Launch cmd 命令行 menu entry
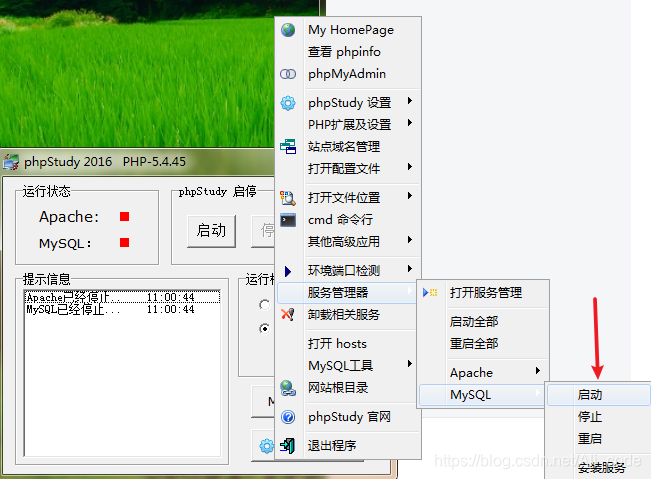 pyautogui.click(x=348, y=220)
